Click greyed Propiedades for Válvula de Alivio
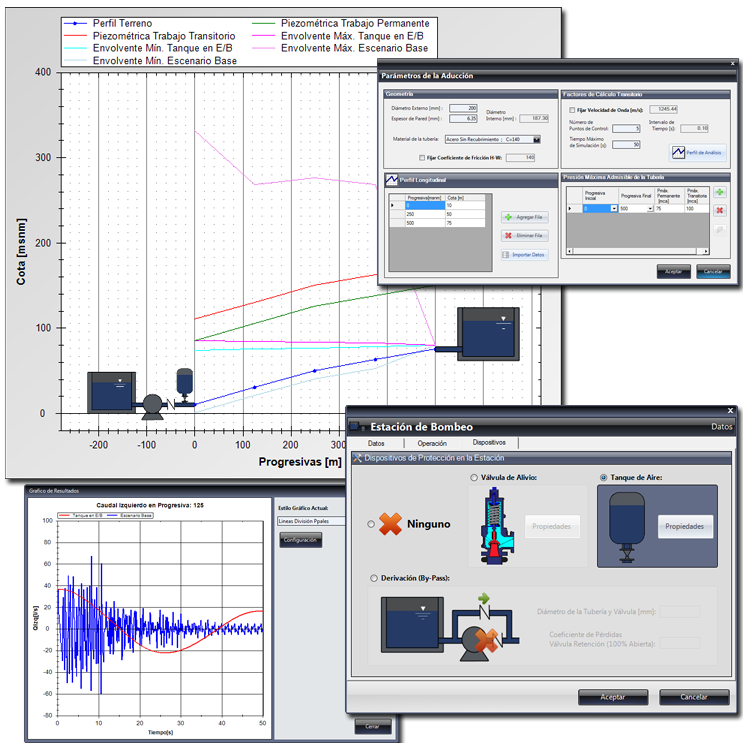 pos(552,526)
